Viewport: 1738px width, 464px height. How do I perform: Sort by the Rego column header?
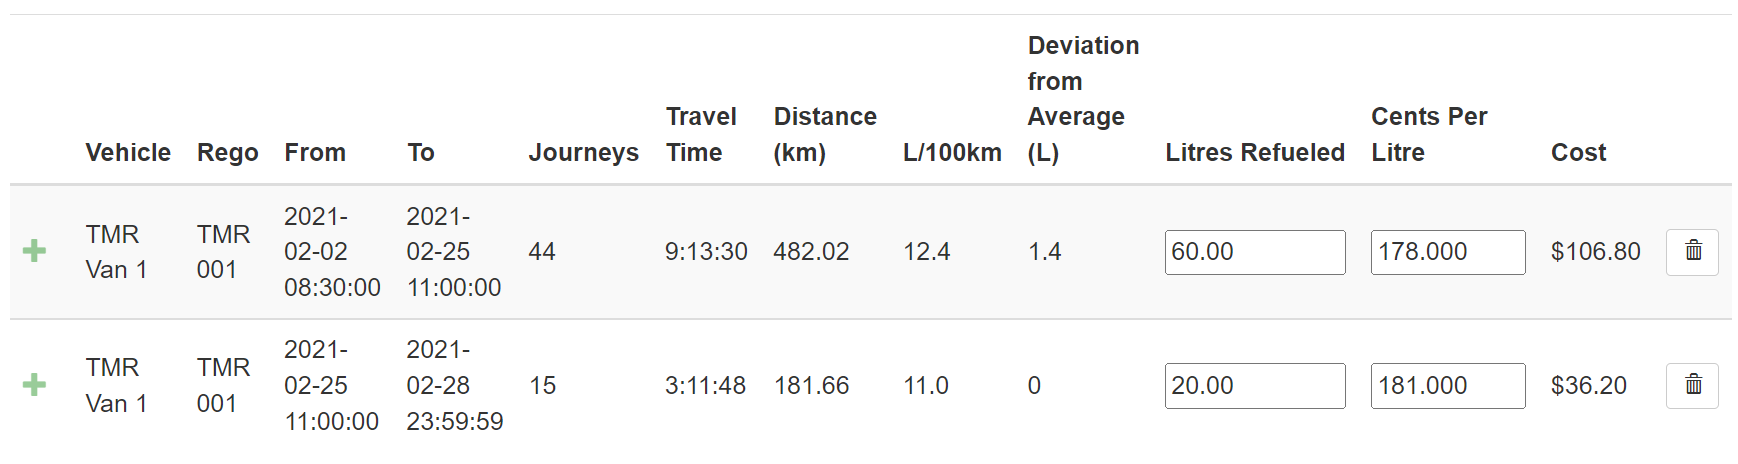[x=228, y=152]
